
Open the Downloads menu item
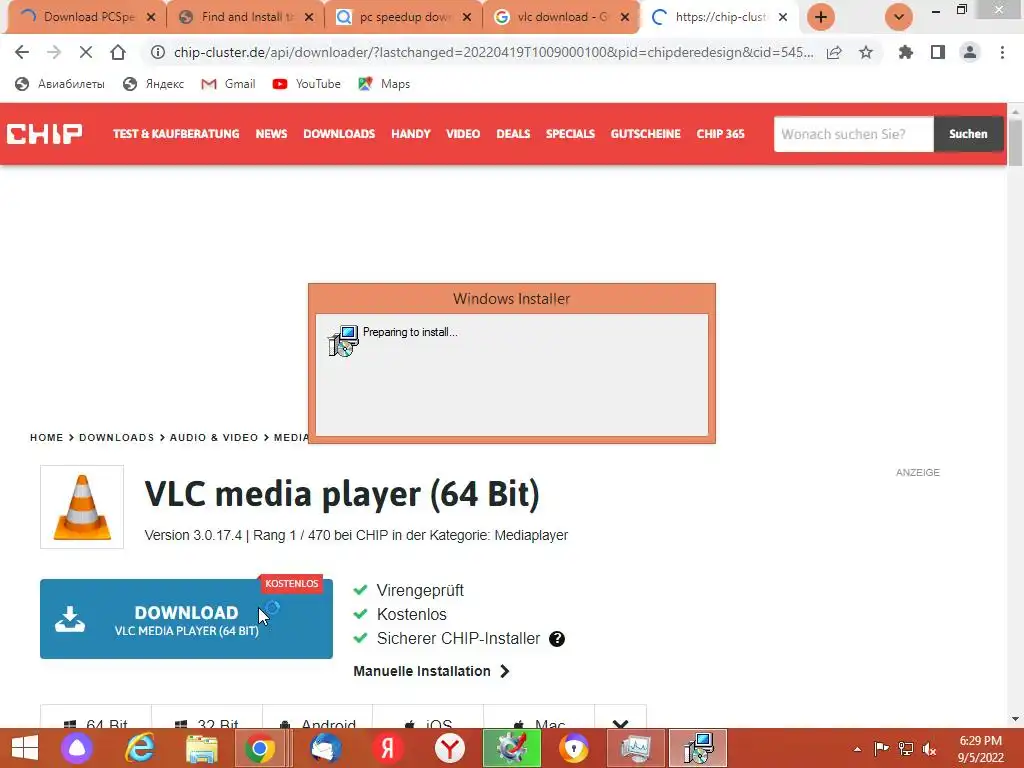[339, 134]
